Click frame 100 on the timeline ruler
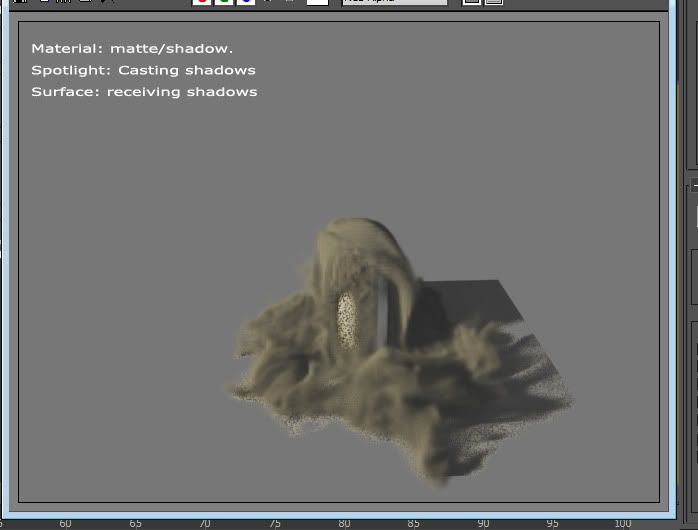Viewport: 698px width, 530px height. click(622, 523)
